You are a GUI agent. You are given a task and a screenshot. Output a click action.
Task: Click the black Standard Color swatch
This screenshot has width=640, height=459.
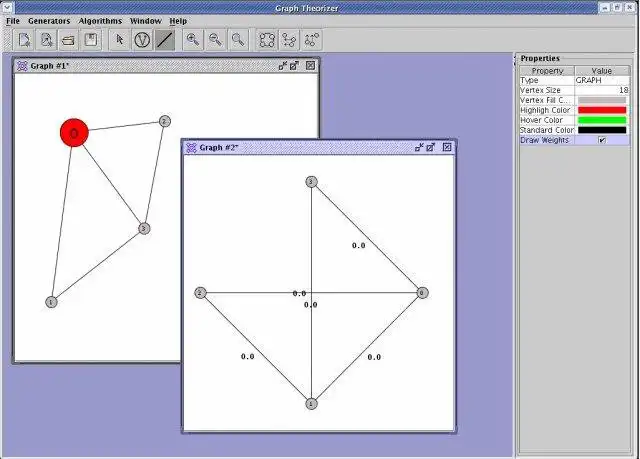click(x=602, y=130)
